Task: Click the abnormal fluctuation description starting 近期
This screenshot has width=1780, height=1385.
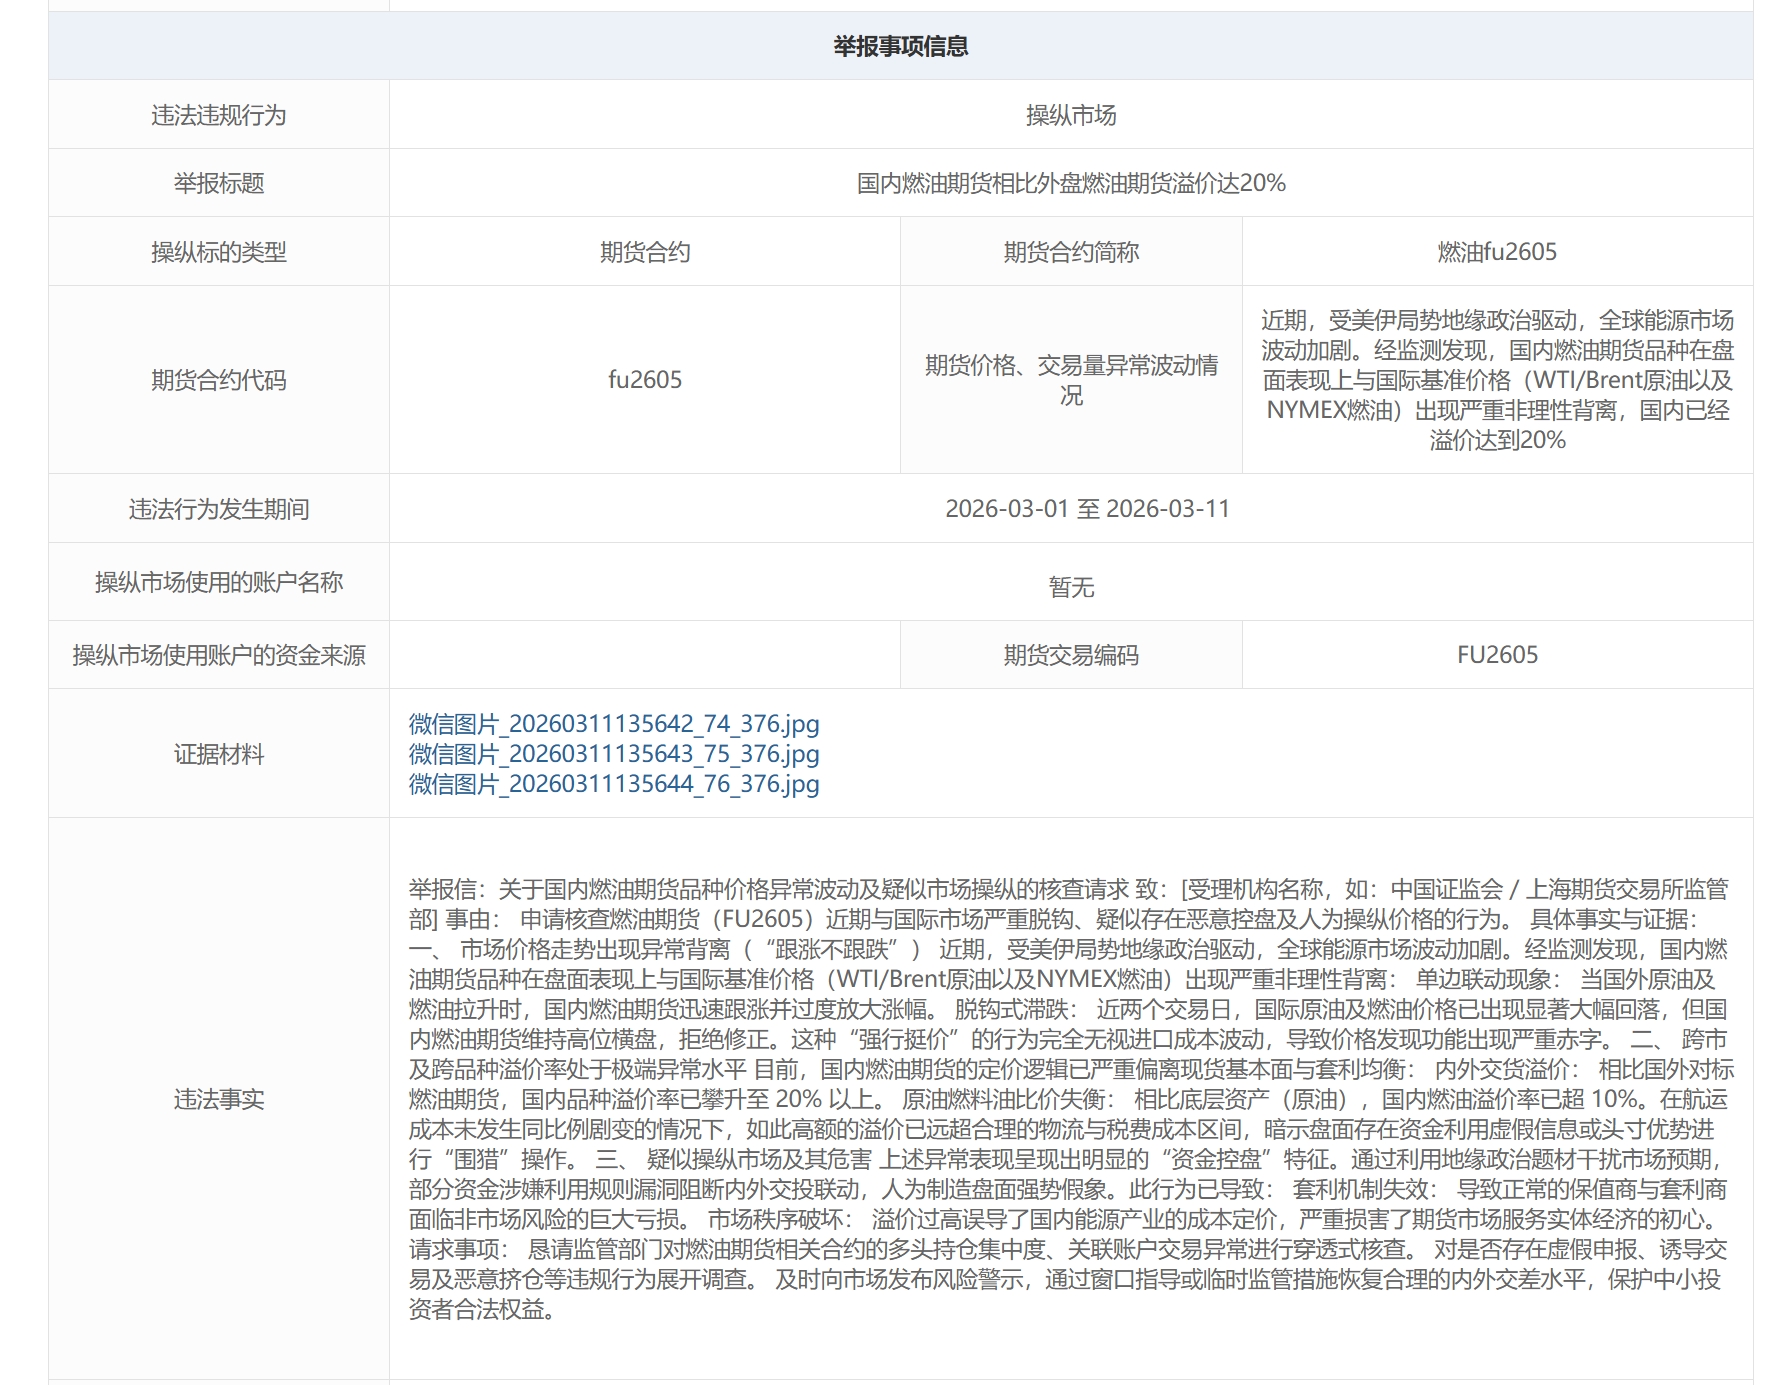Action: click(1497, 380)
